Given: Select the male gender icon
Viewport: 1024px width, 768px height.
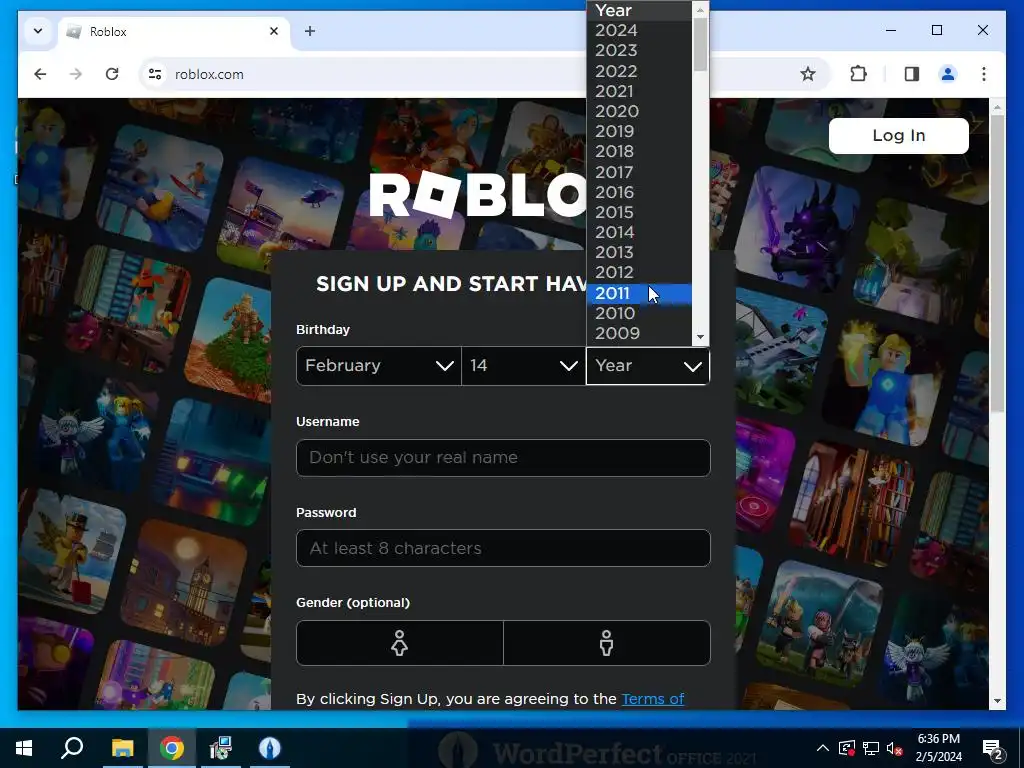Looking at the screenshot, I should (607, 643).
